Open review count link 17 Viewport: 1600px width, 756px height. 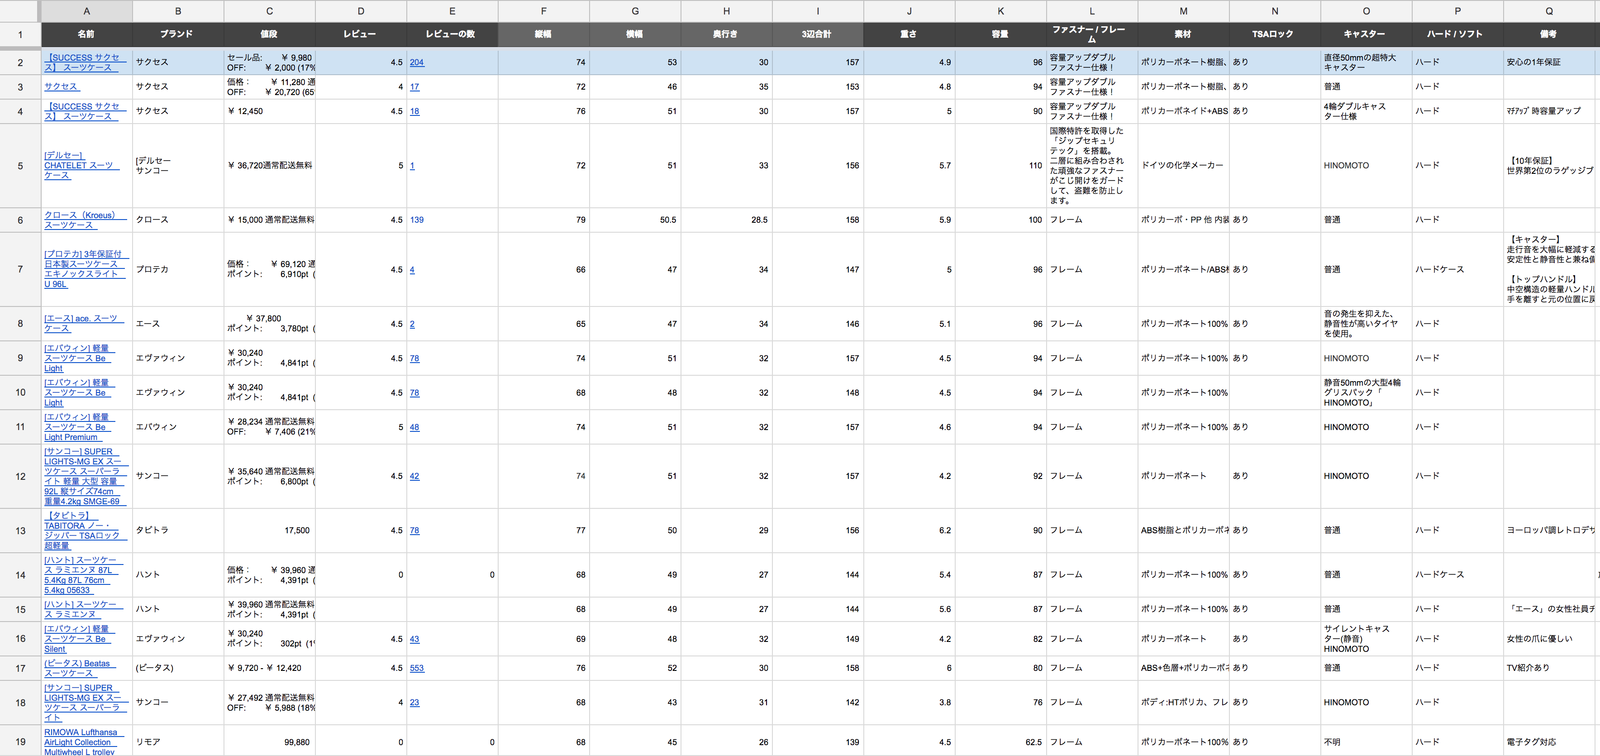(x=415, y=87)
